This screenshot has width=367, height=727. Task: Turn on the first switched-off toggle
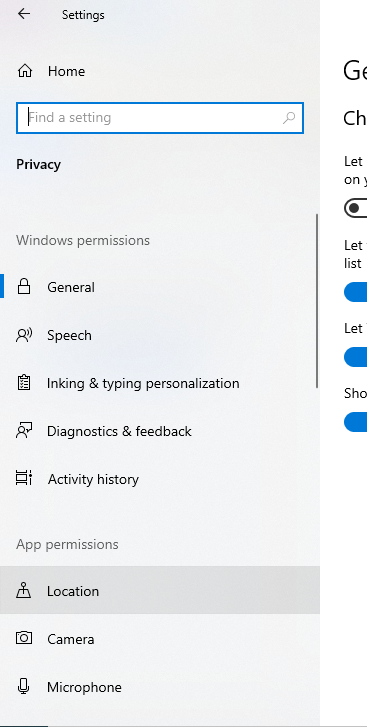(356, 208)
